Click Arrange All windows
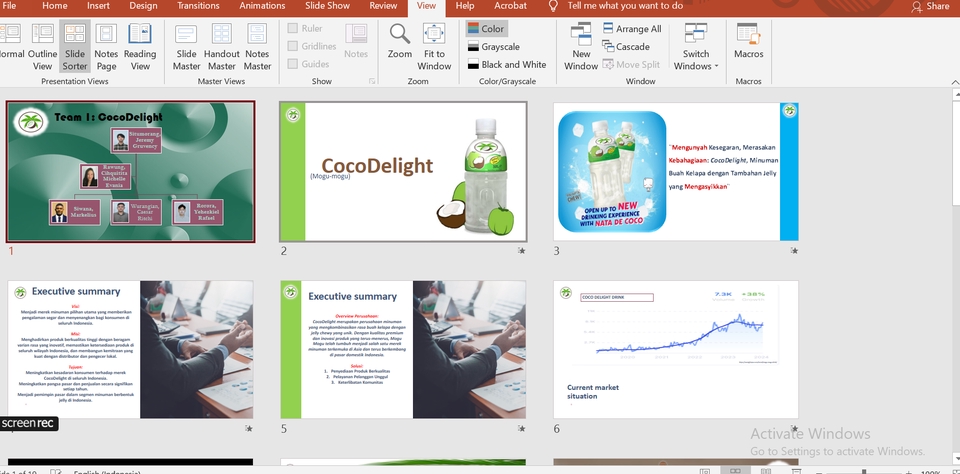Image resolution: width=960 pixels, height=474 pixels. click(x=632, y=29)
